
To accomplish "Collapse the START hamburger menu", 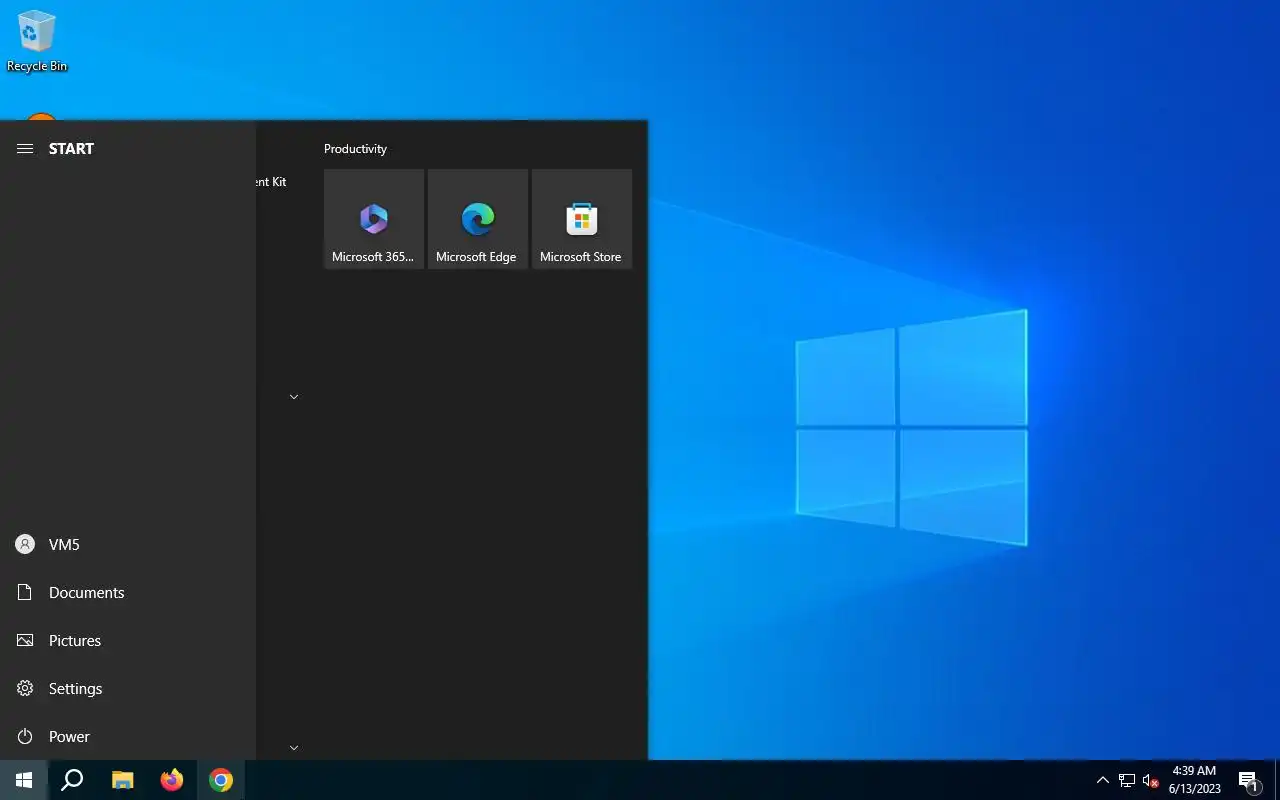I will 25,148.
